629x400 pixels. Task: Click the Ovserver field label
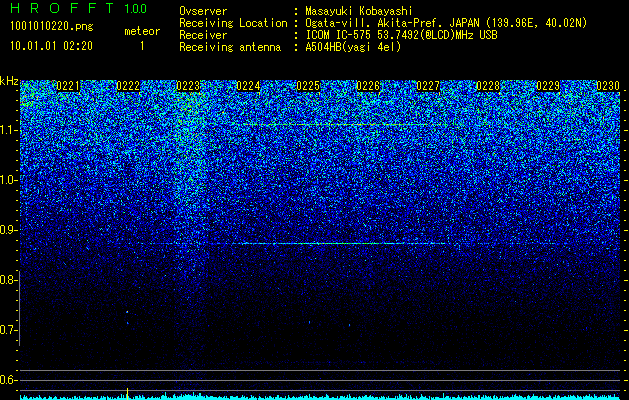(x=203, y=11)
